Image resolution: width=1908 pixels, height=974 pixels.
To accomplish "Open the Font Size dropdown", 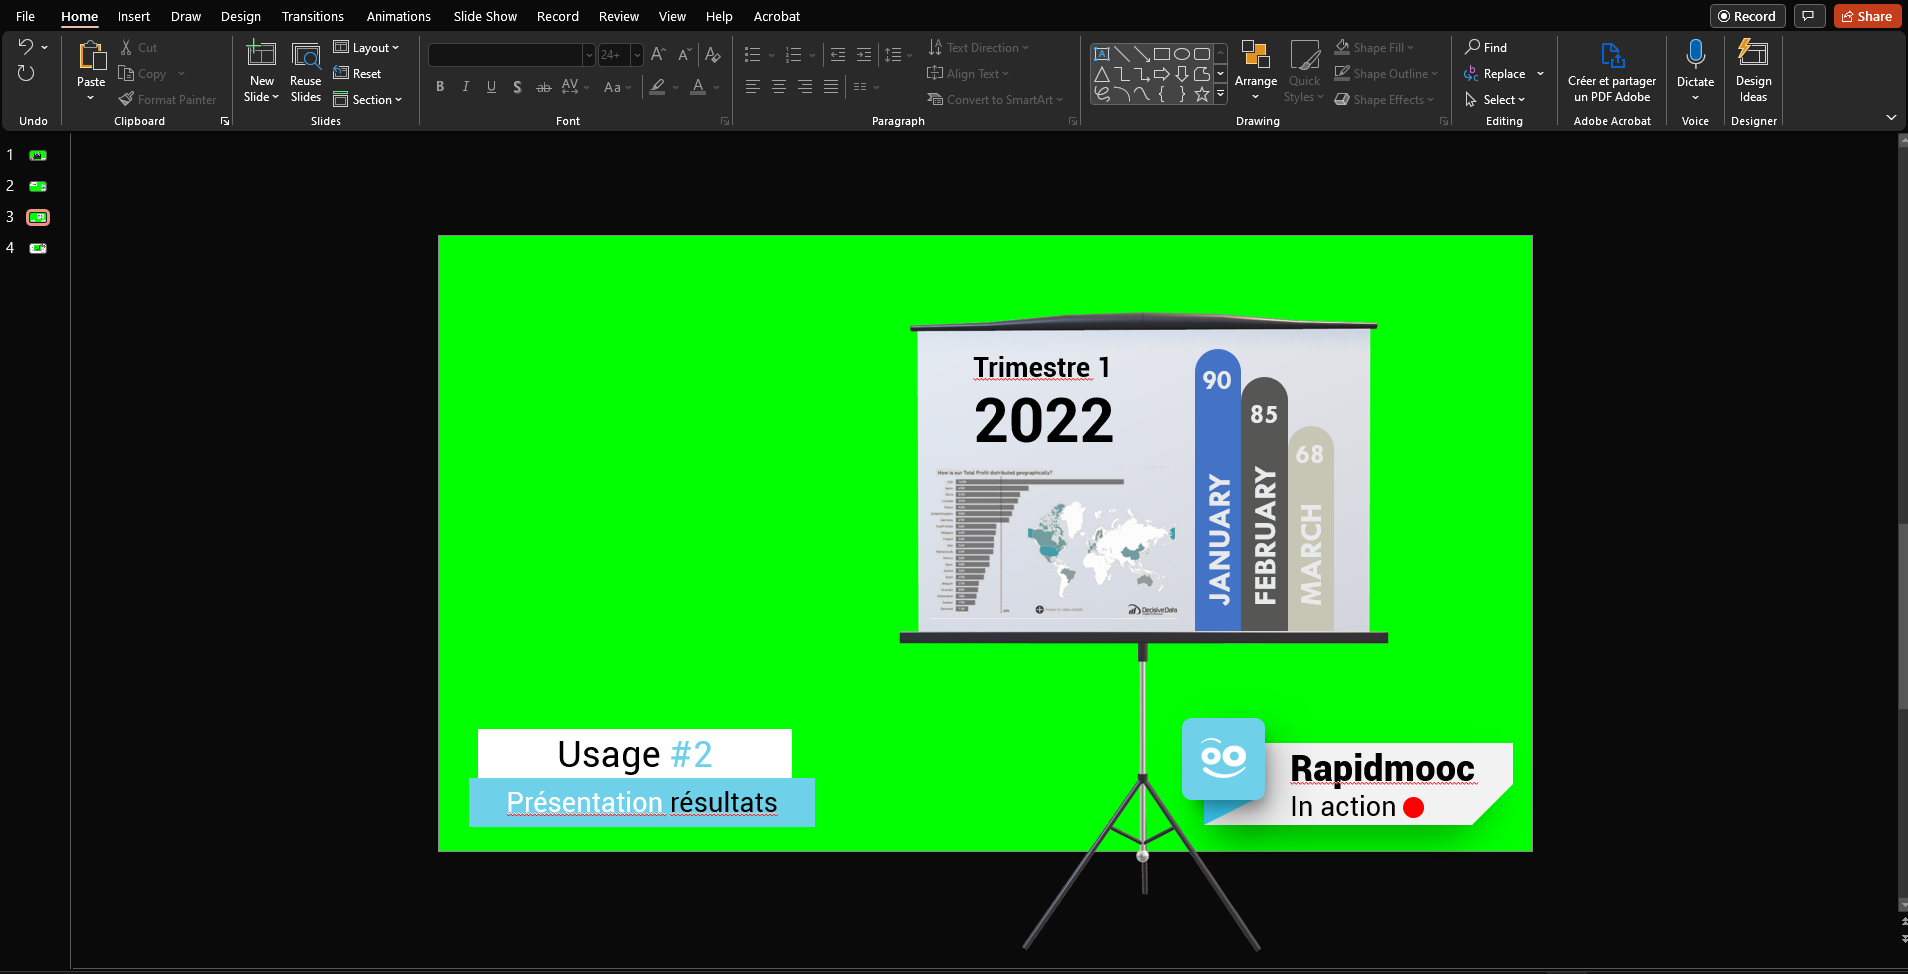I will 637,54.
